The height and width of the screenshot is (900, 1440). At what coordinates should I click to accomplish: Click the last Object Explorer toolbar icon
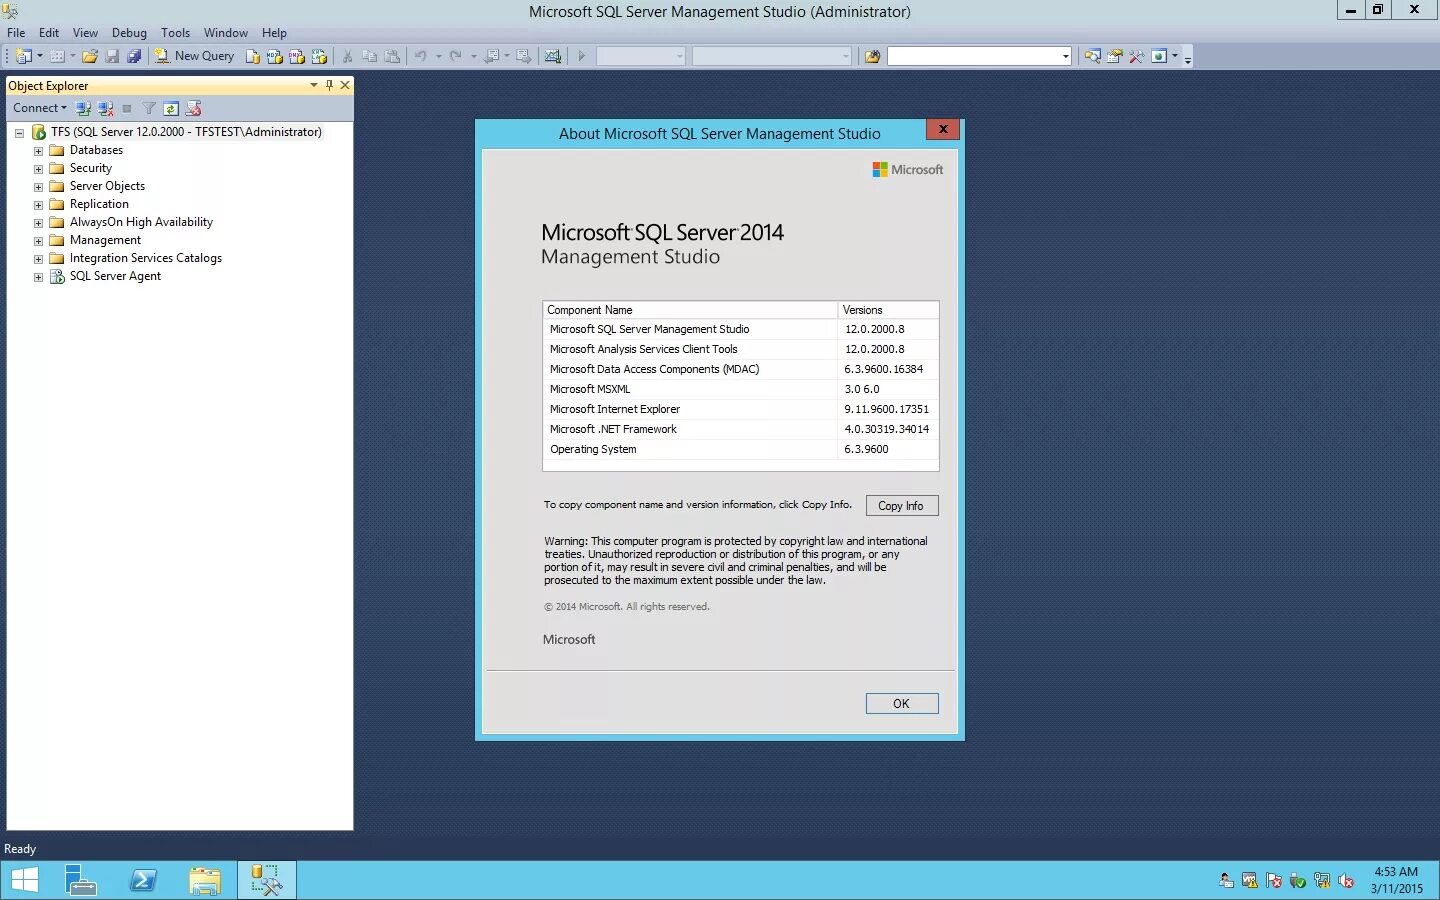[193, 108]
